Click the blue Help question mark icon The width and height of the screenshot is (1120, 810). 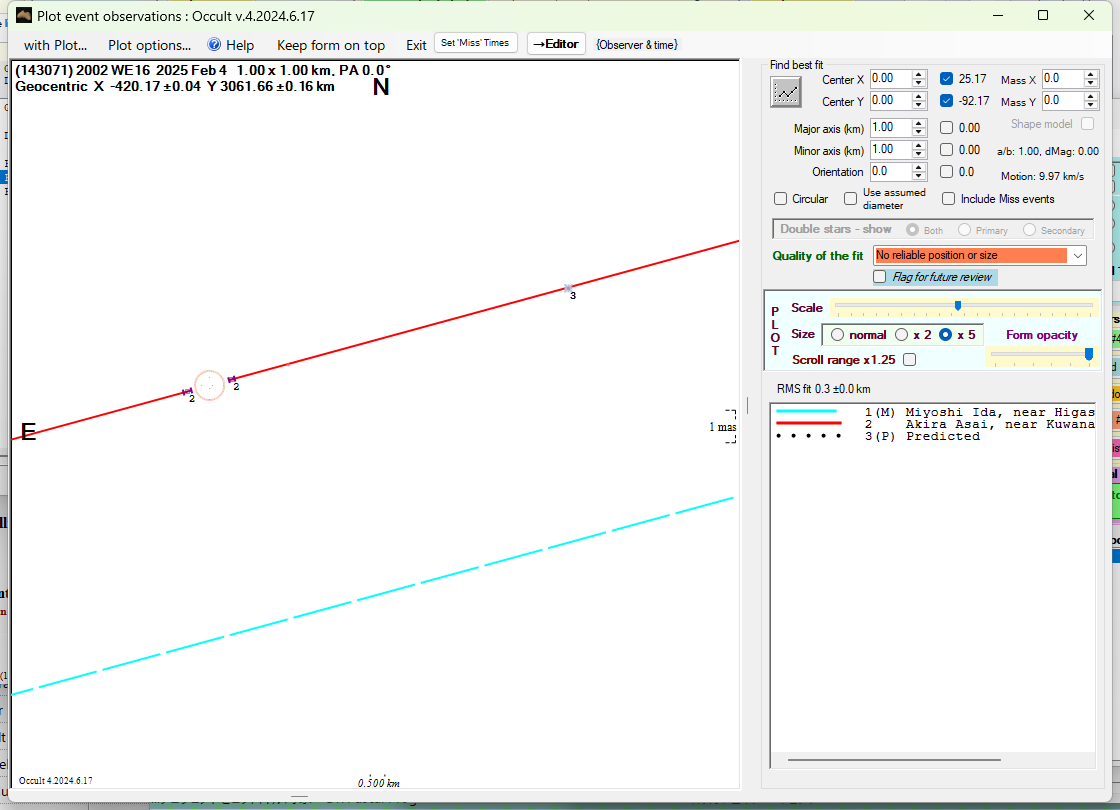tap(214, 45)
